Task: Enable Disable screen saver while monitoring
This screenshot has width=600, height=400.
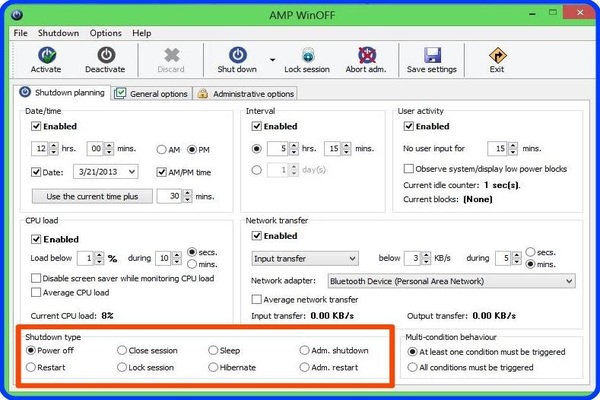Action: [36, 278]
